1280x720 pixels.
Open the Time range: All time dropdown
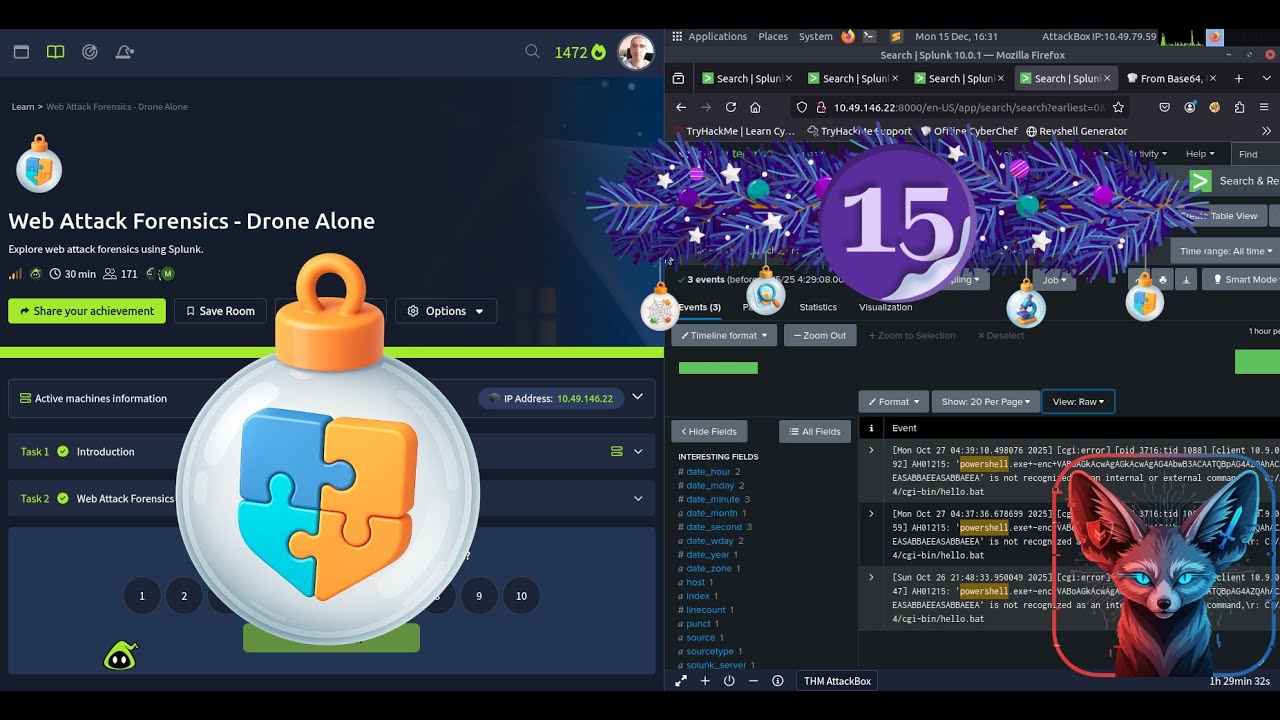pos(1225,251)
